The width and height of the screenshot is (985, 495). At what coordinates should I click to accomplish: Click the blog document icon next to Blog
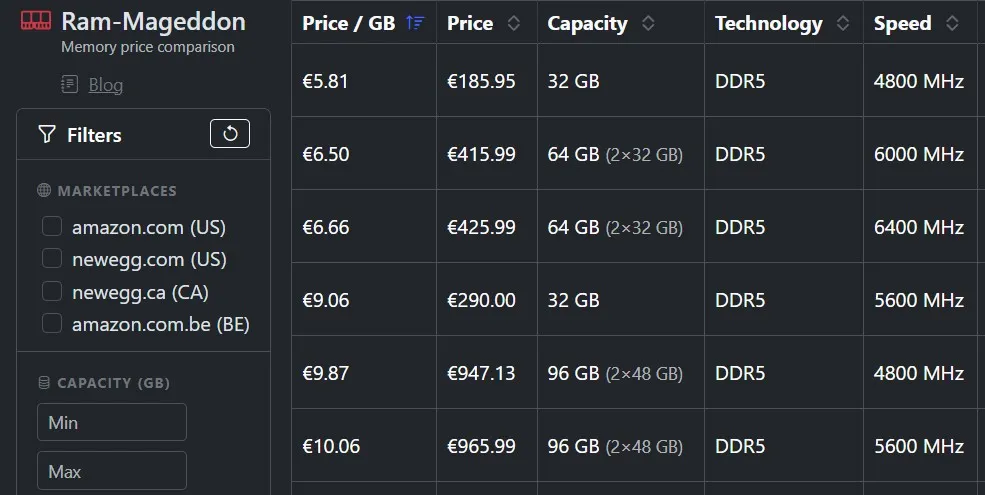click(70, 84)
